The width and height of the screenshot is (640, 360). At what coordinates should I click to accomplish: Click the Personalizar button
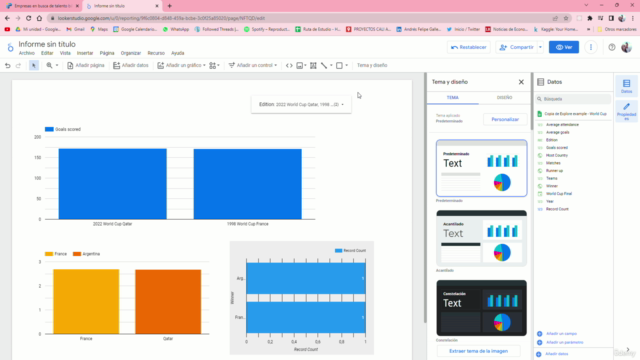coord(505,120)
